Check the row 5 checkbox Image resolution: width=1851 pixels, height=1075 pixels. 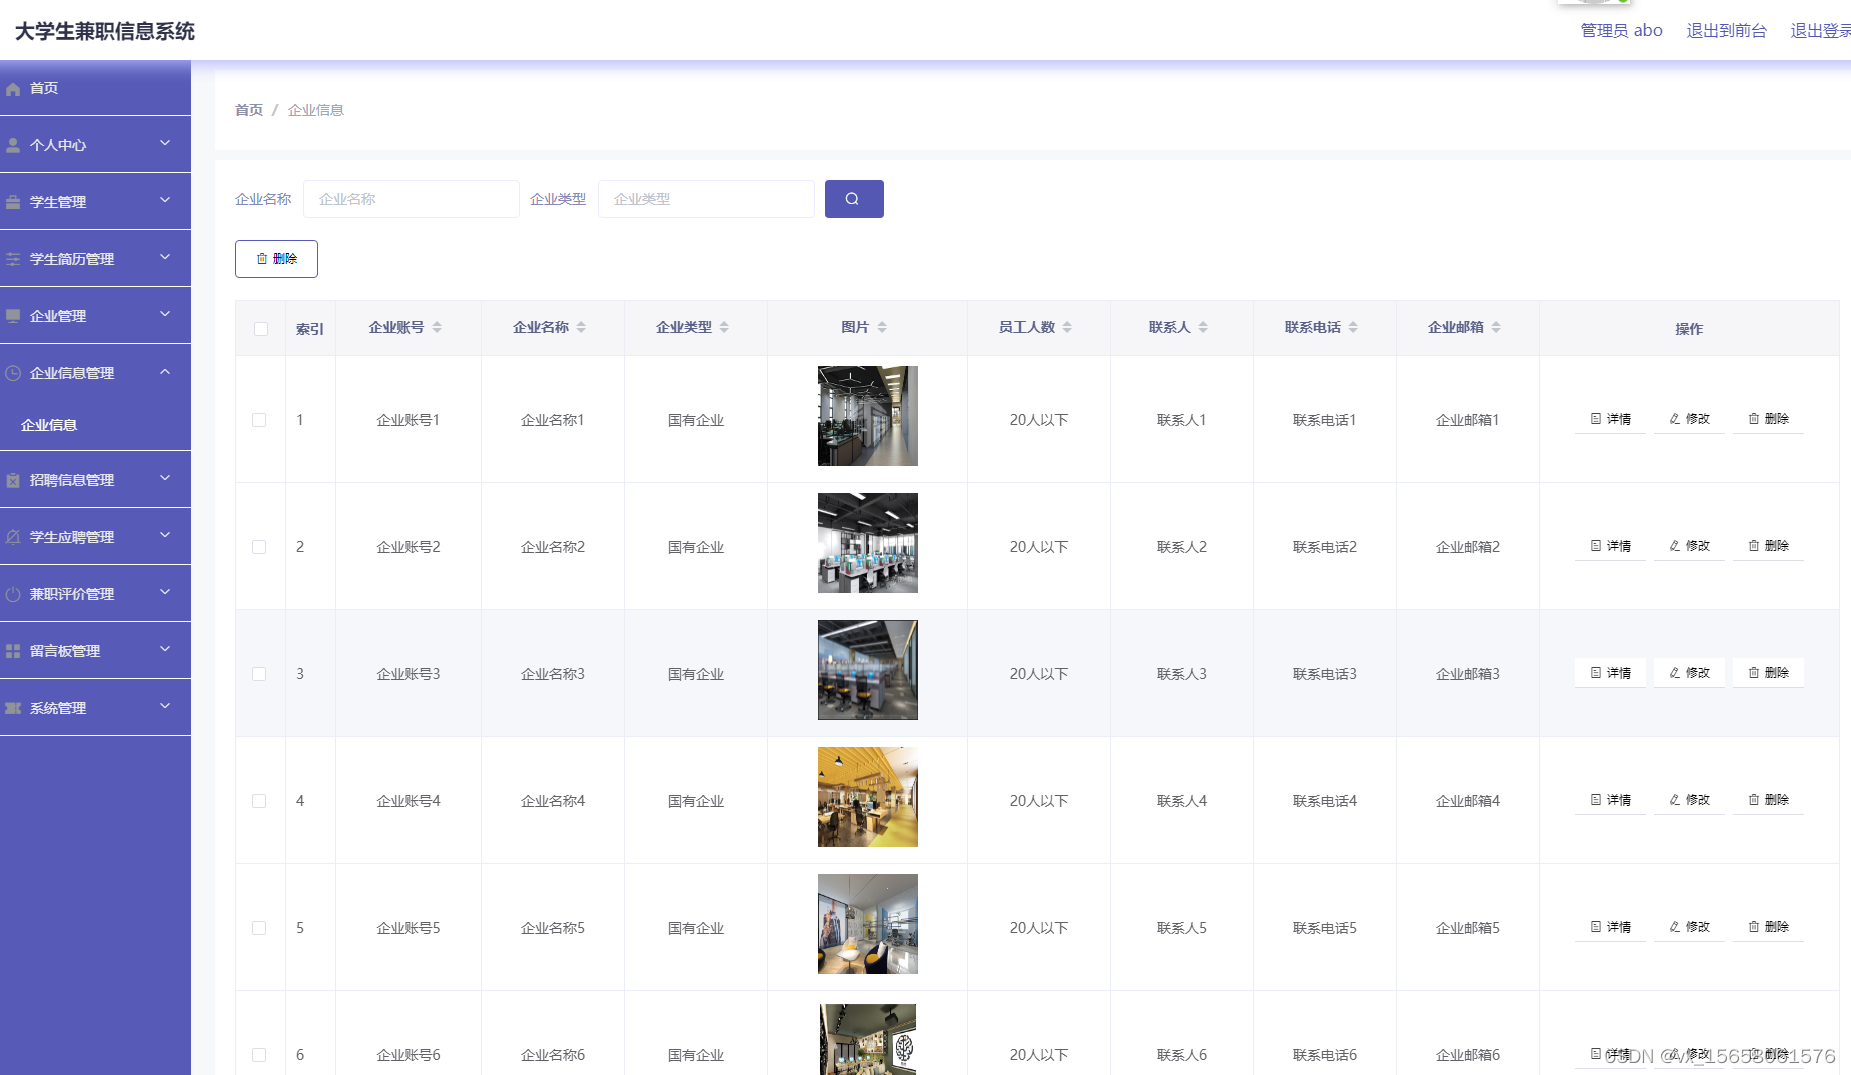tap(259, 928)
